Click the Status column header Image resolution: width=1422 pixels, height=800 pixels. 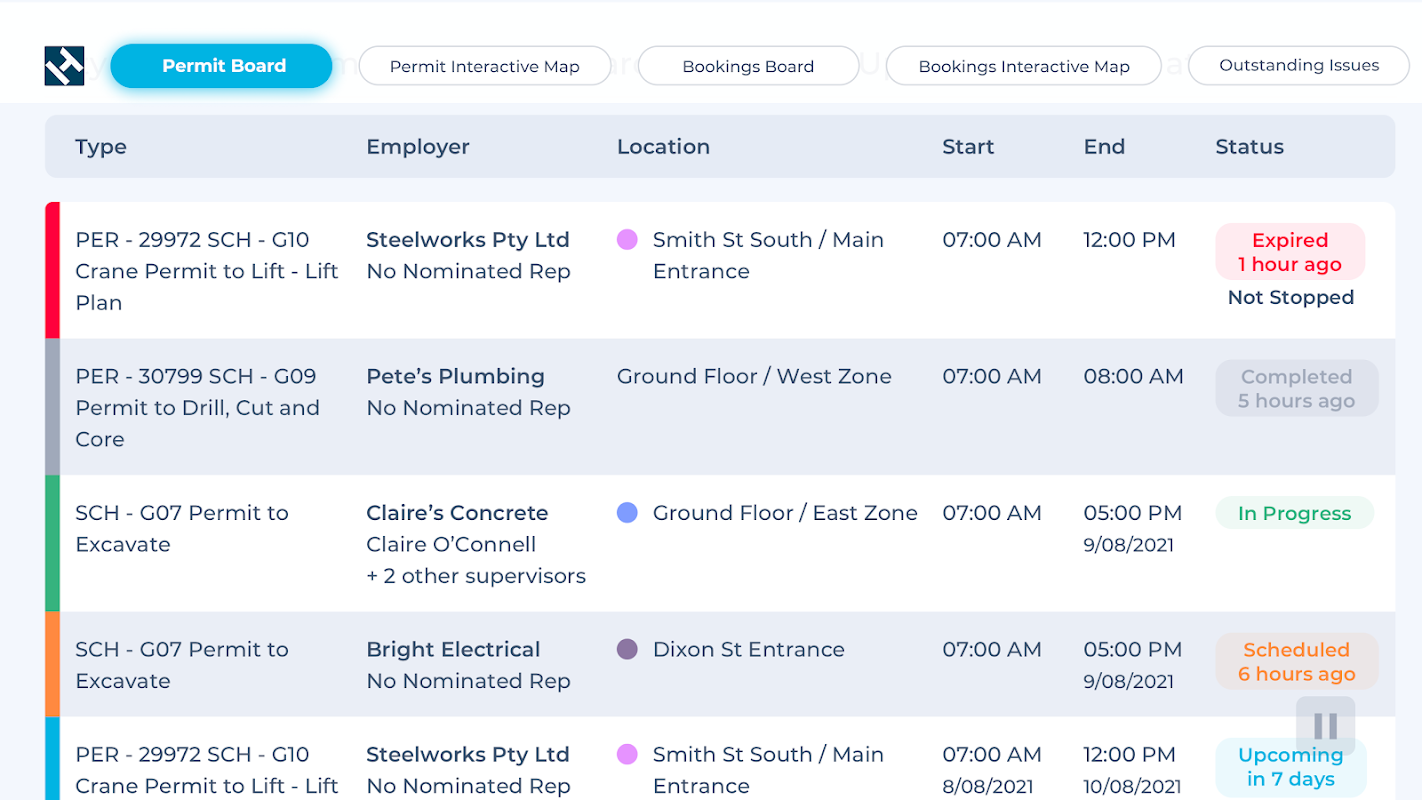tap(1249, 147)
